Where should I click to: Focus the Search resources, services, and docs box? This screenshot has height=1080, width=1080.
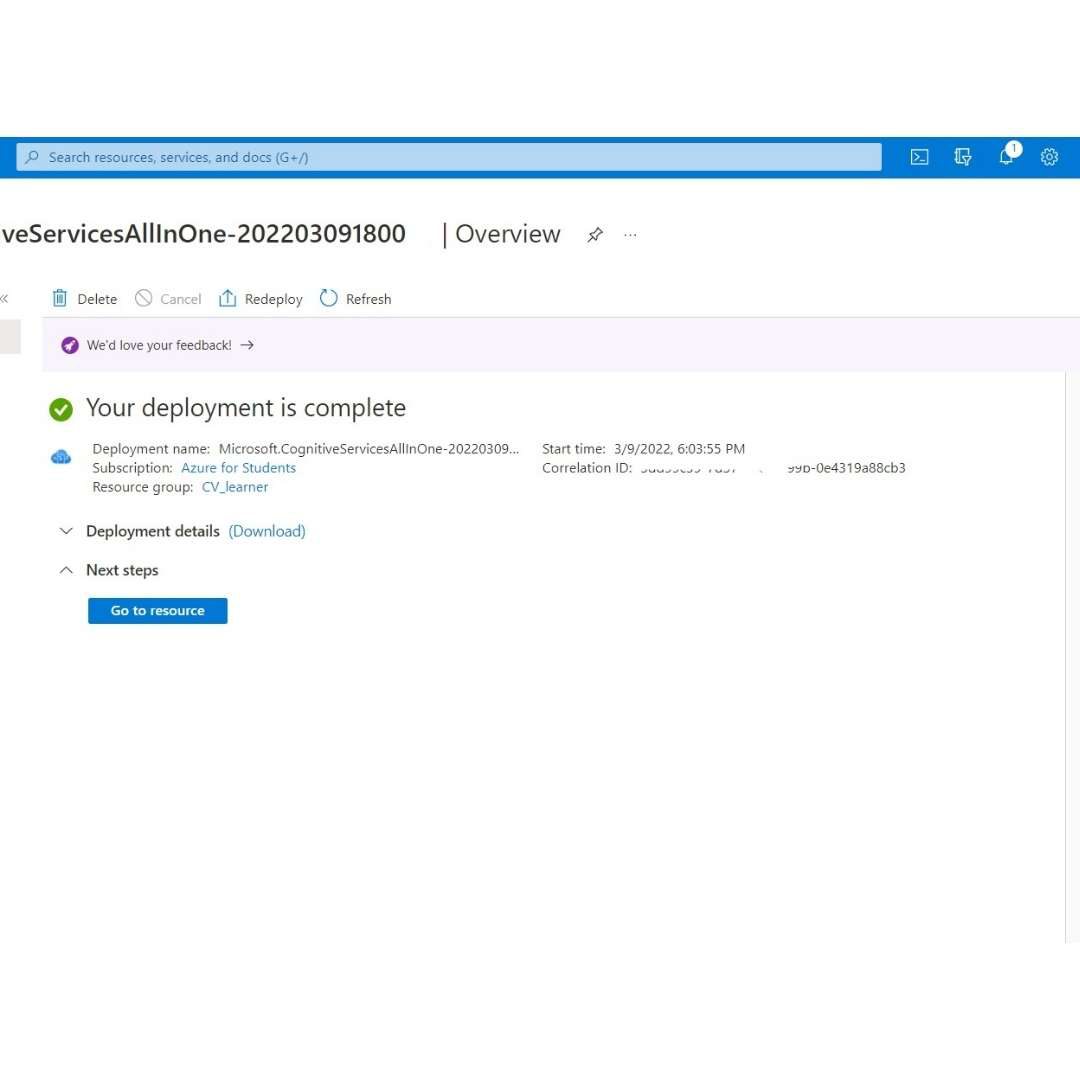coord(448,157)
